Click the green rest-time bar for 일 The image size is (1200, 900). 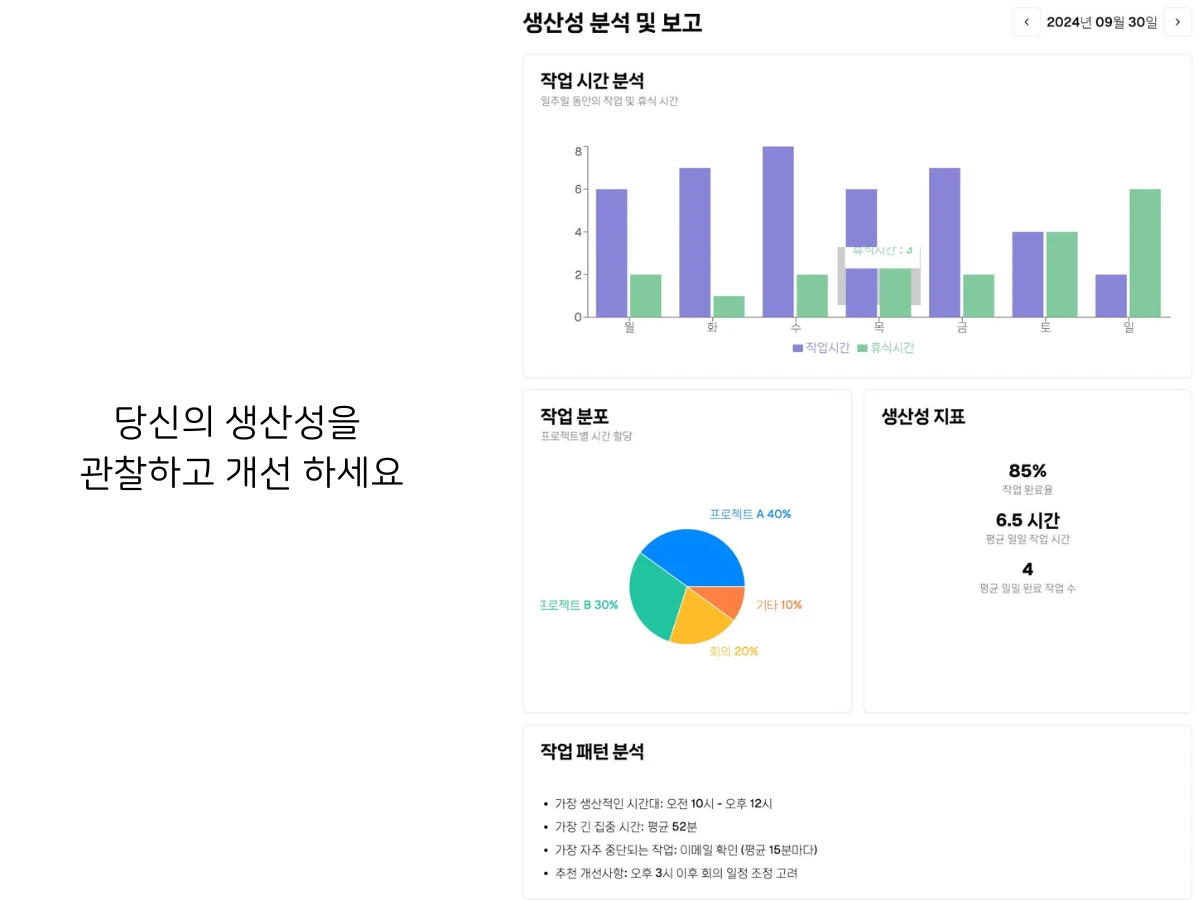click(1145, 253)
